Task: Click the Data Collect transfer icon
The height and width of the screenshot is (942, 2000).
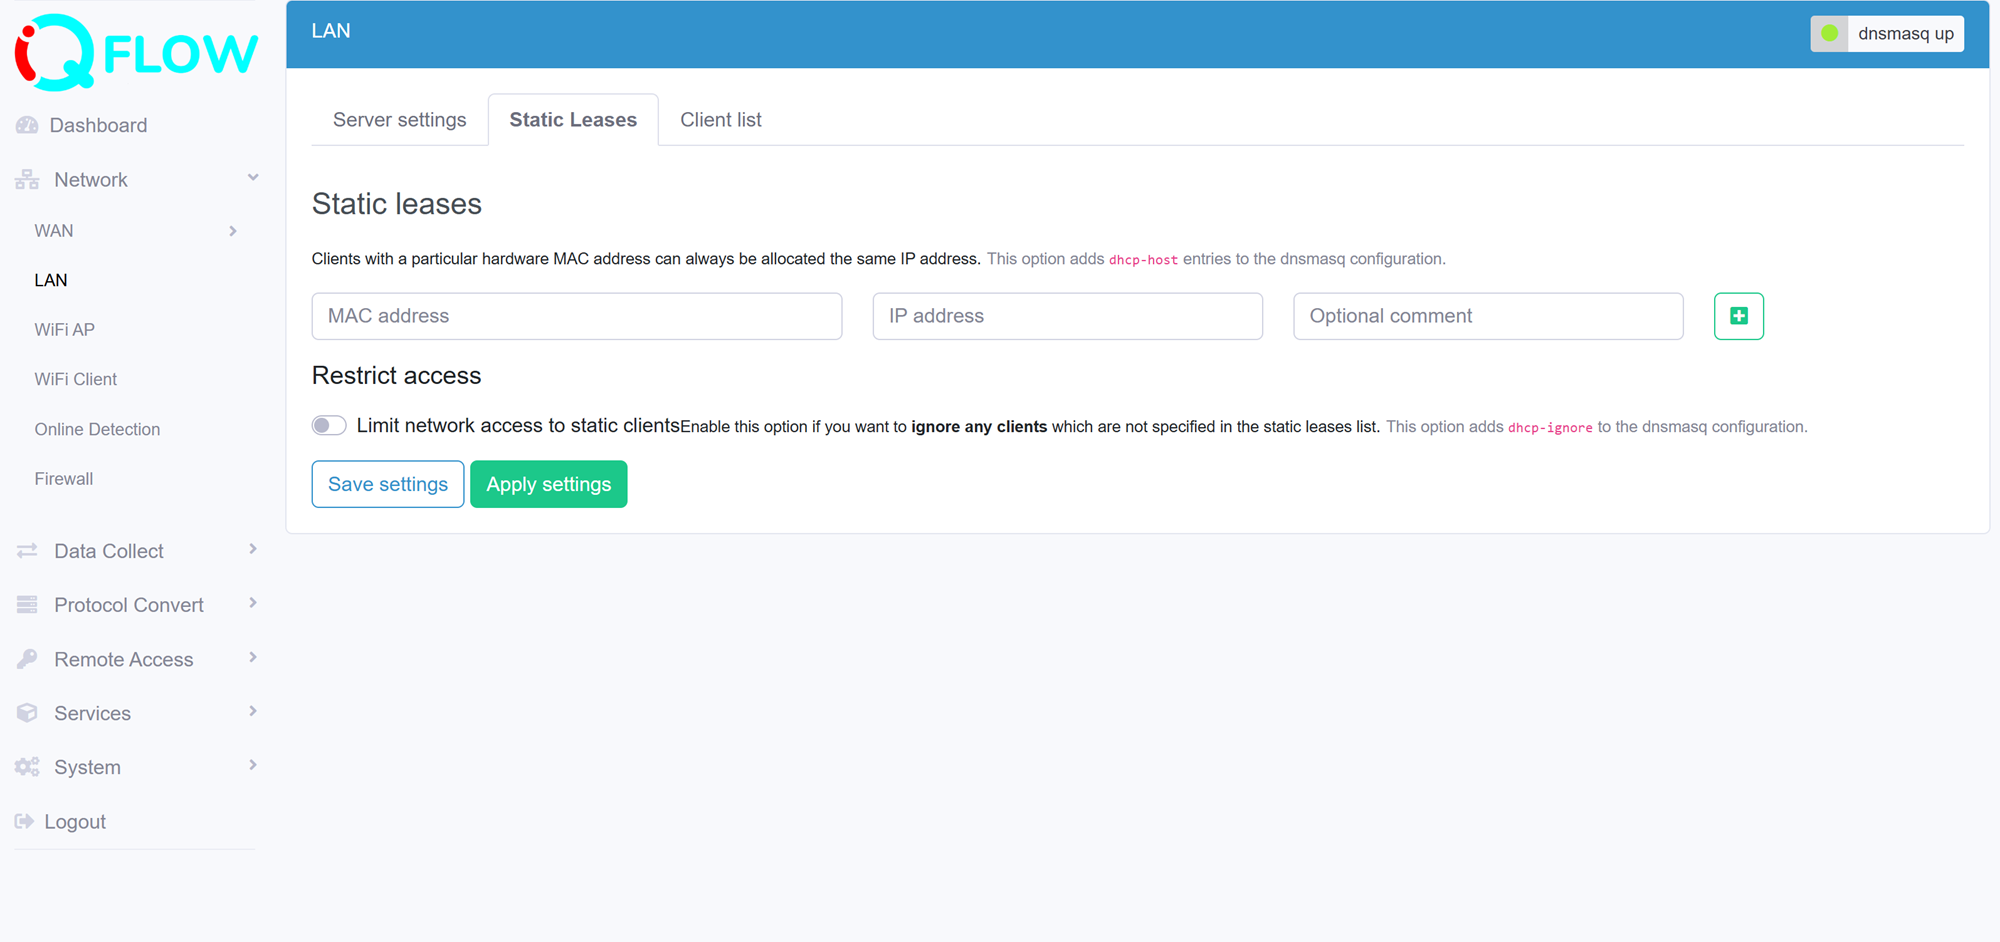Action: coord(26,550)
